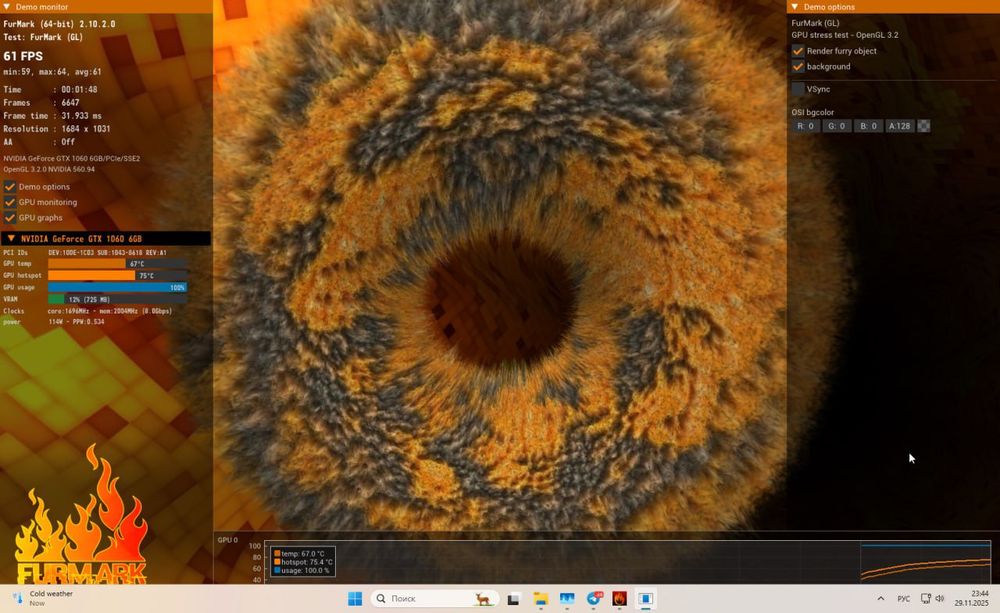This screenshot has height=613, width=1000.
Task: Click the usage: 100.0 % legend entry
Action: [x=302, y=570]
